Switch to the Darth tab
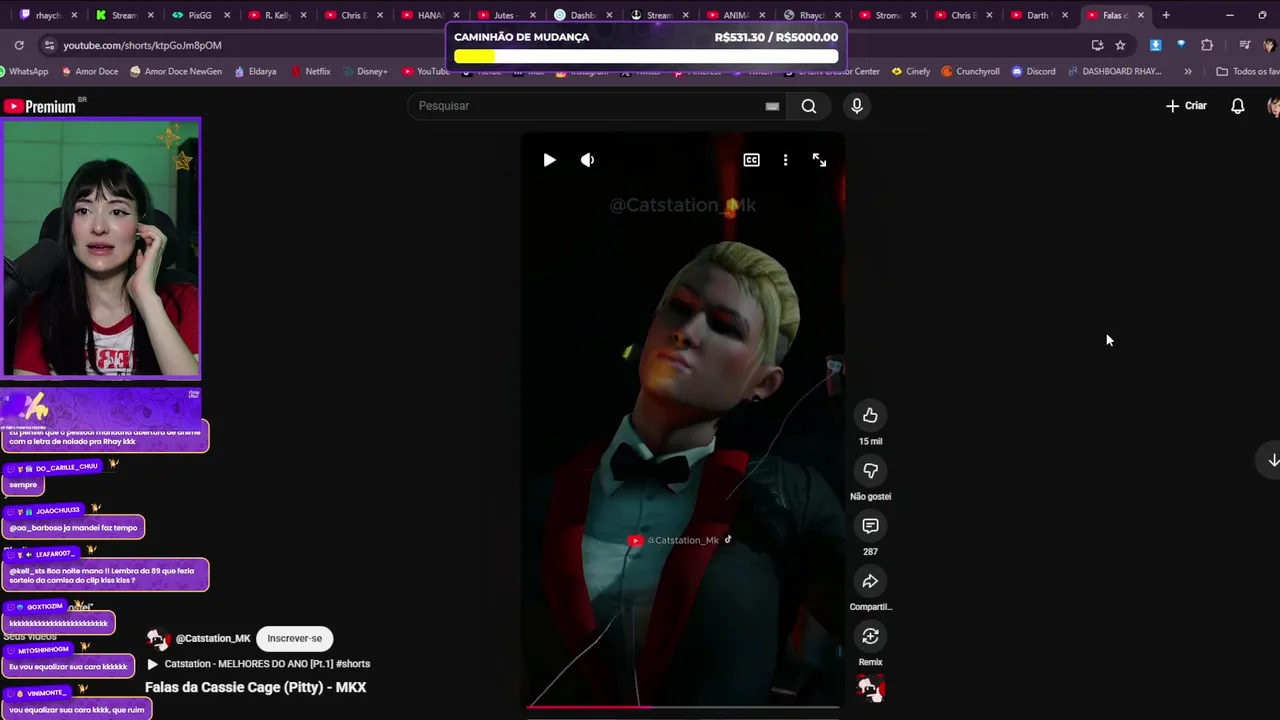1280x720 pixels. [x=1040, y=15]
